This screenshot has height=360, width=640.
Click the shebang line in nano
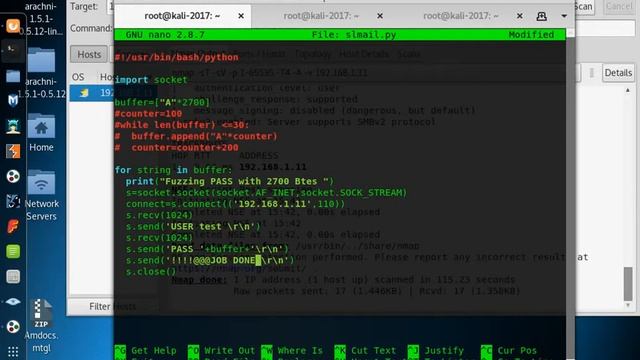pos(176,57)
